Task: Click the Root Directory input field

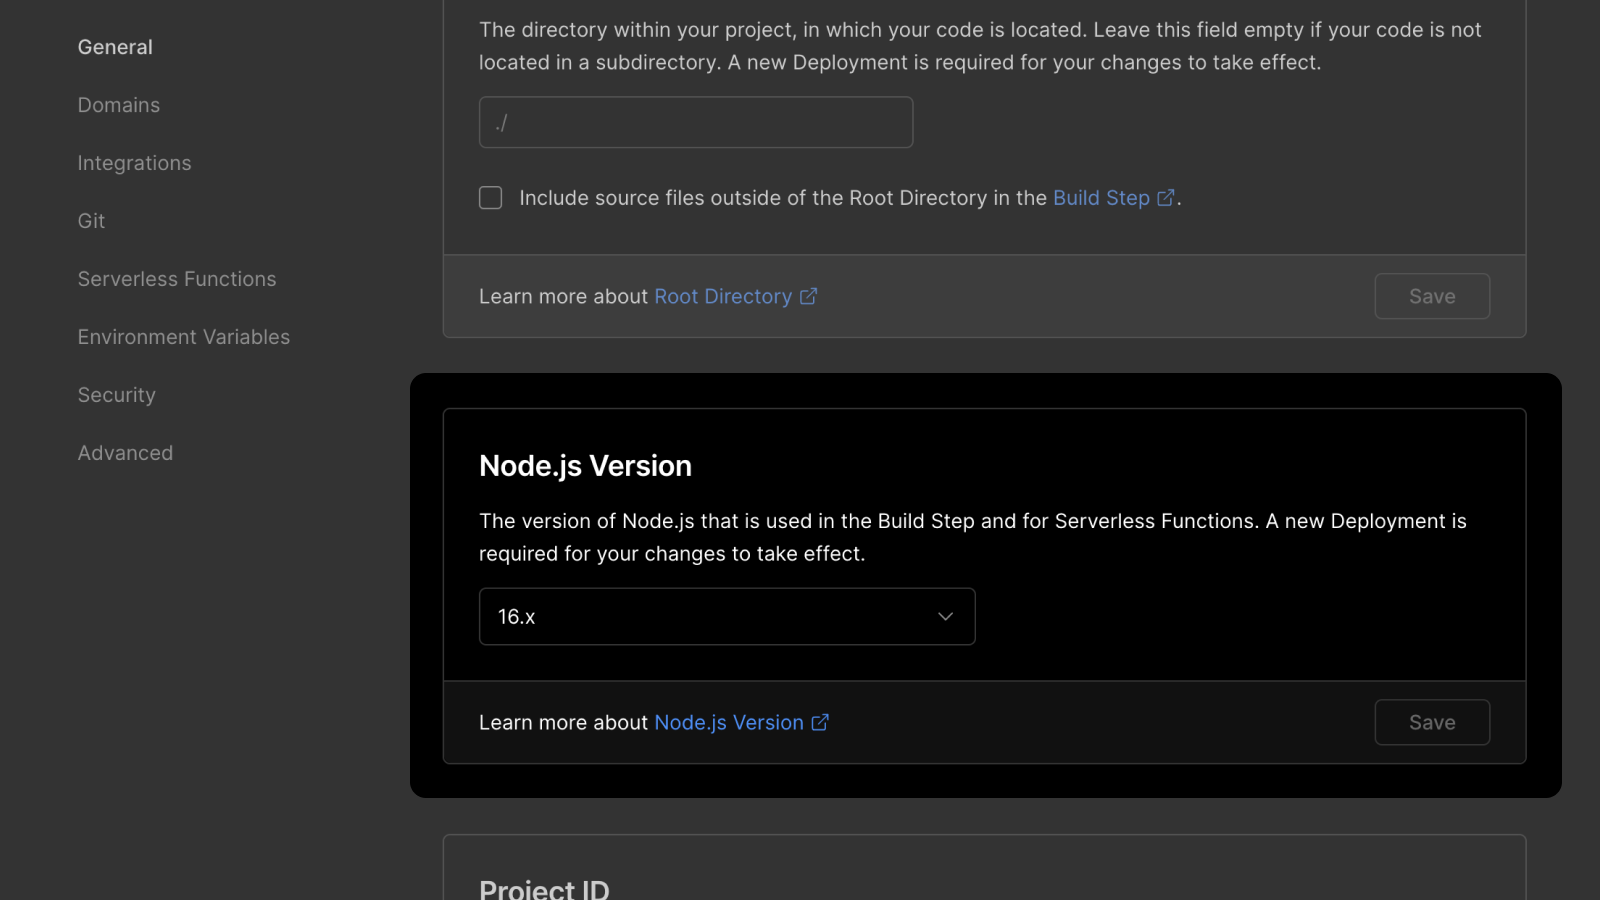Action: coord(695,121)
